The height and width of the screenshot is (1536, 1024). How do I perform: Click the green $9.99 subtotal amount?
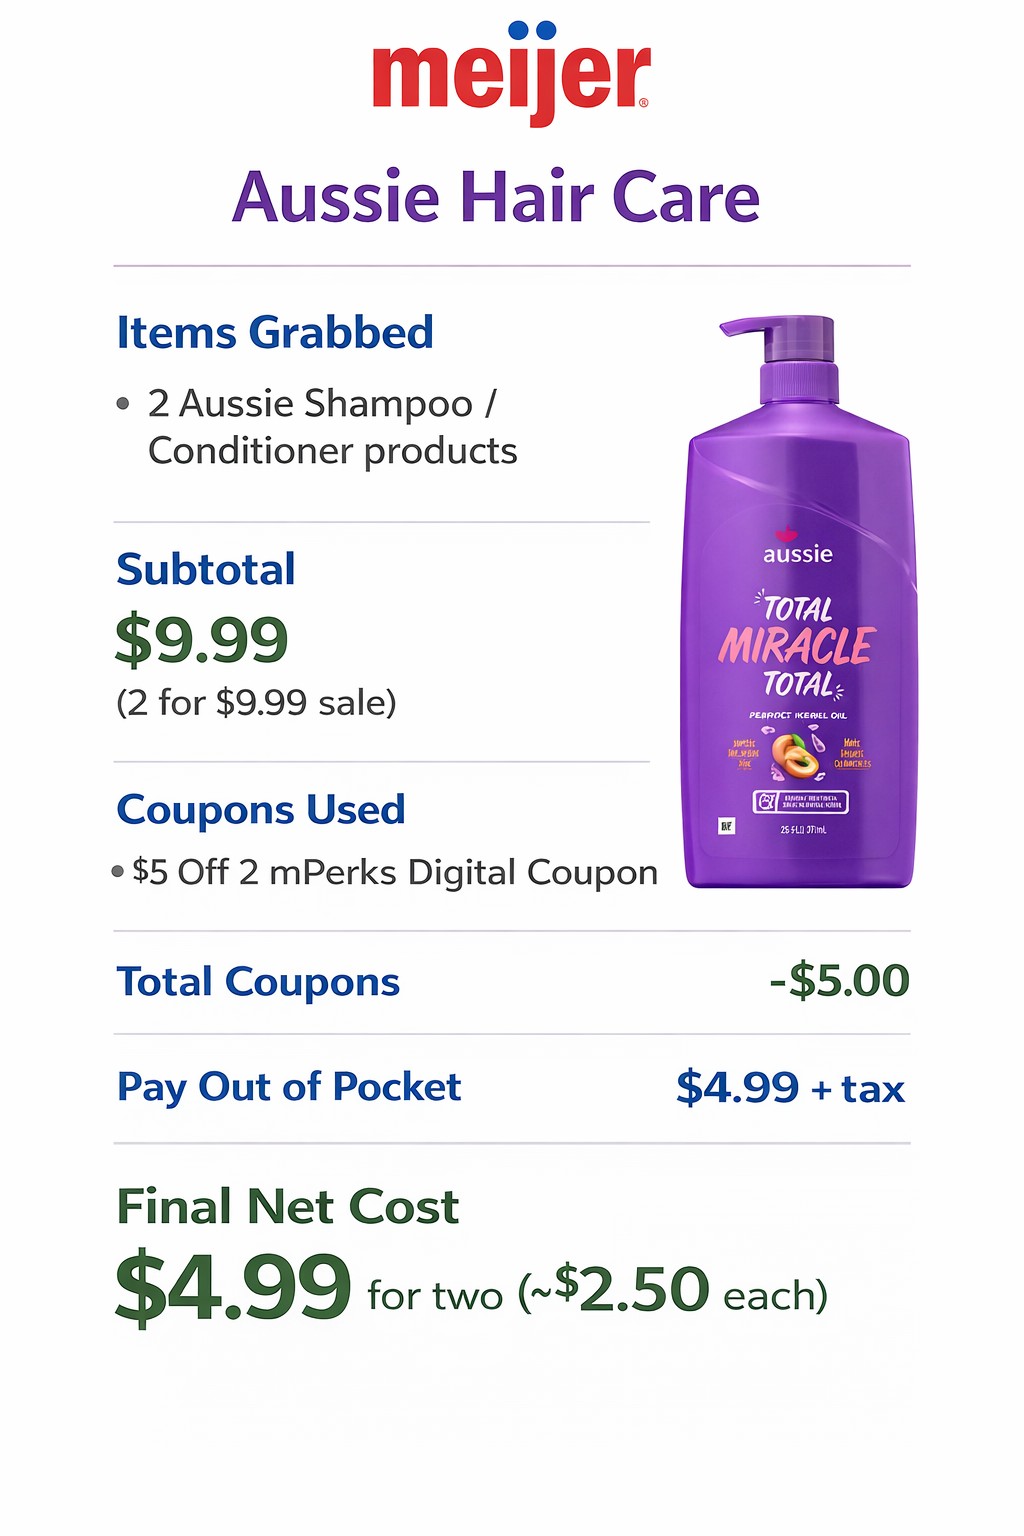(202, 640)
